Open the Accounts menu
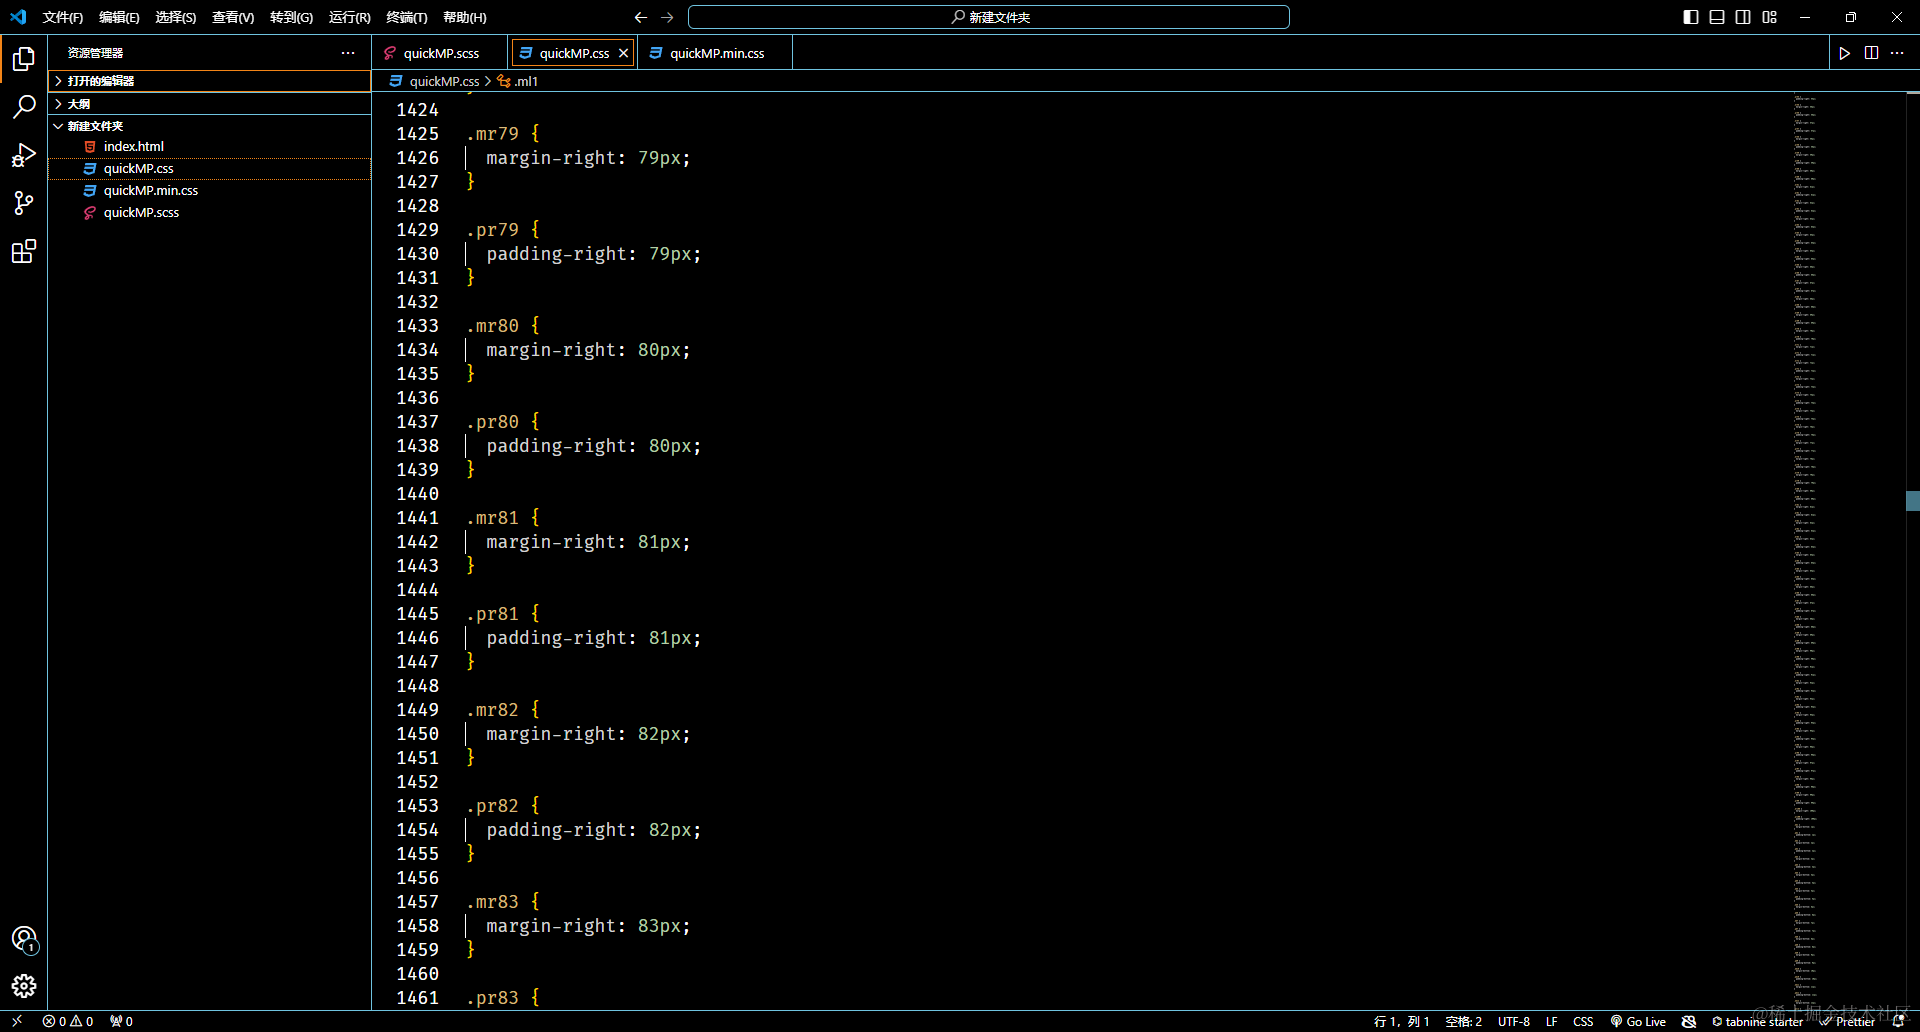The image size is (1920, 1032). pyautogui.click(x=24, y=939)
